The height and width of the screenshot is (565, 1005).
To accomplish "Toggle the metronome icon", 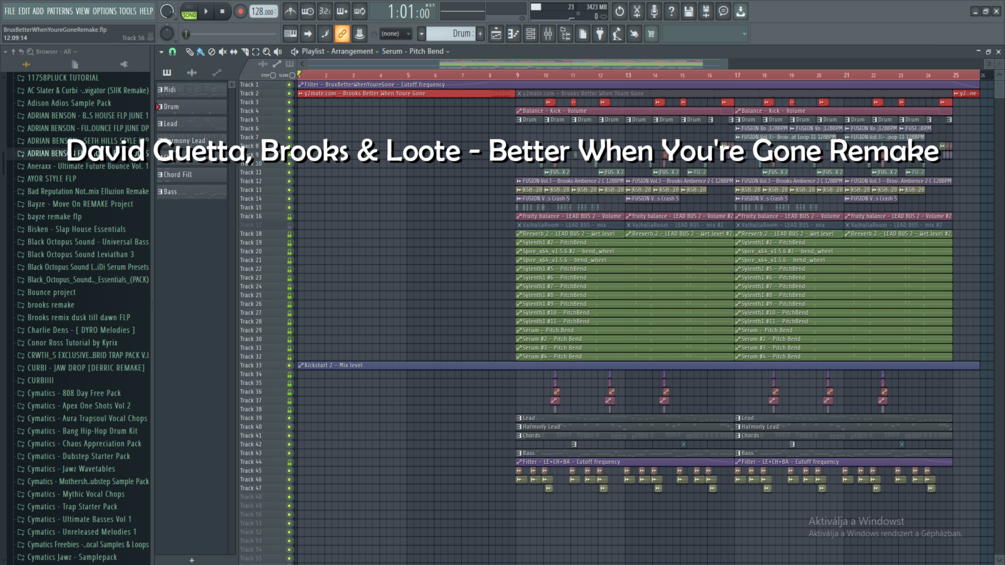I will tap(290, 11).
